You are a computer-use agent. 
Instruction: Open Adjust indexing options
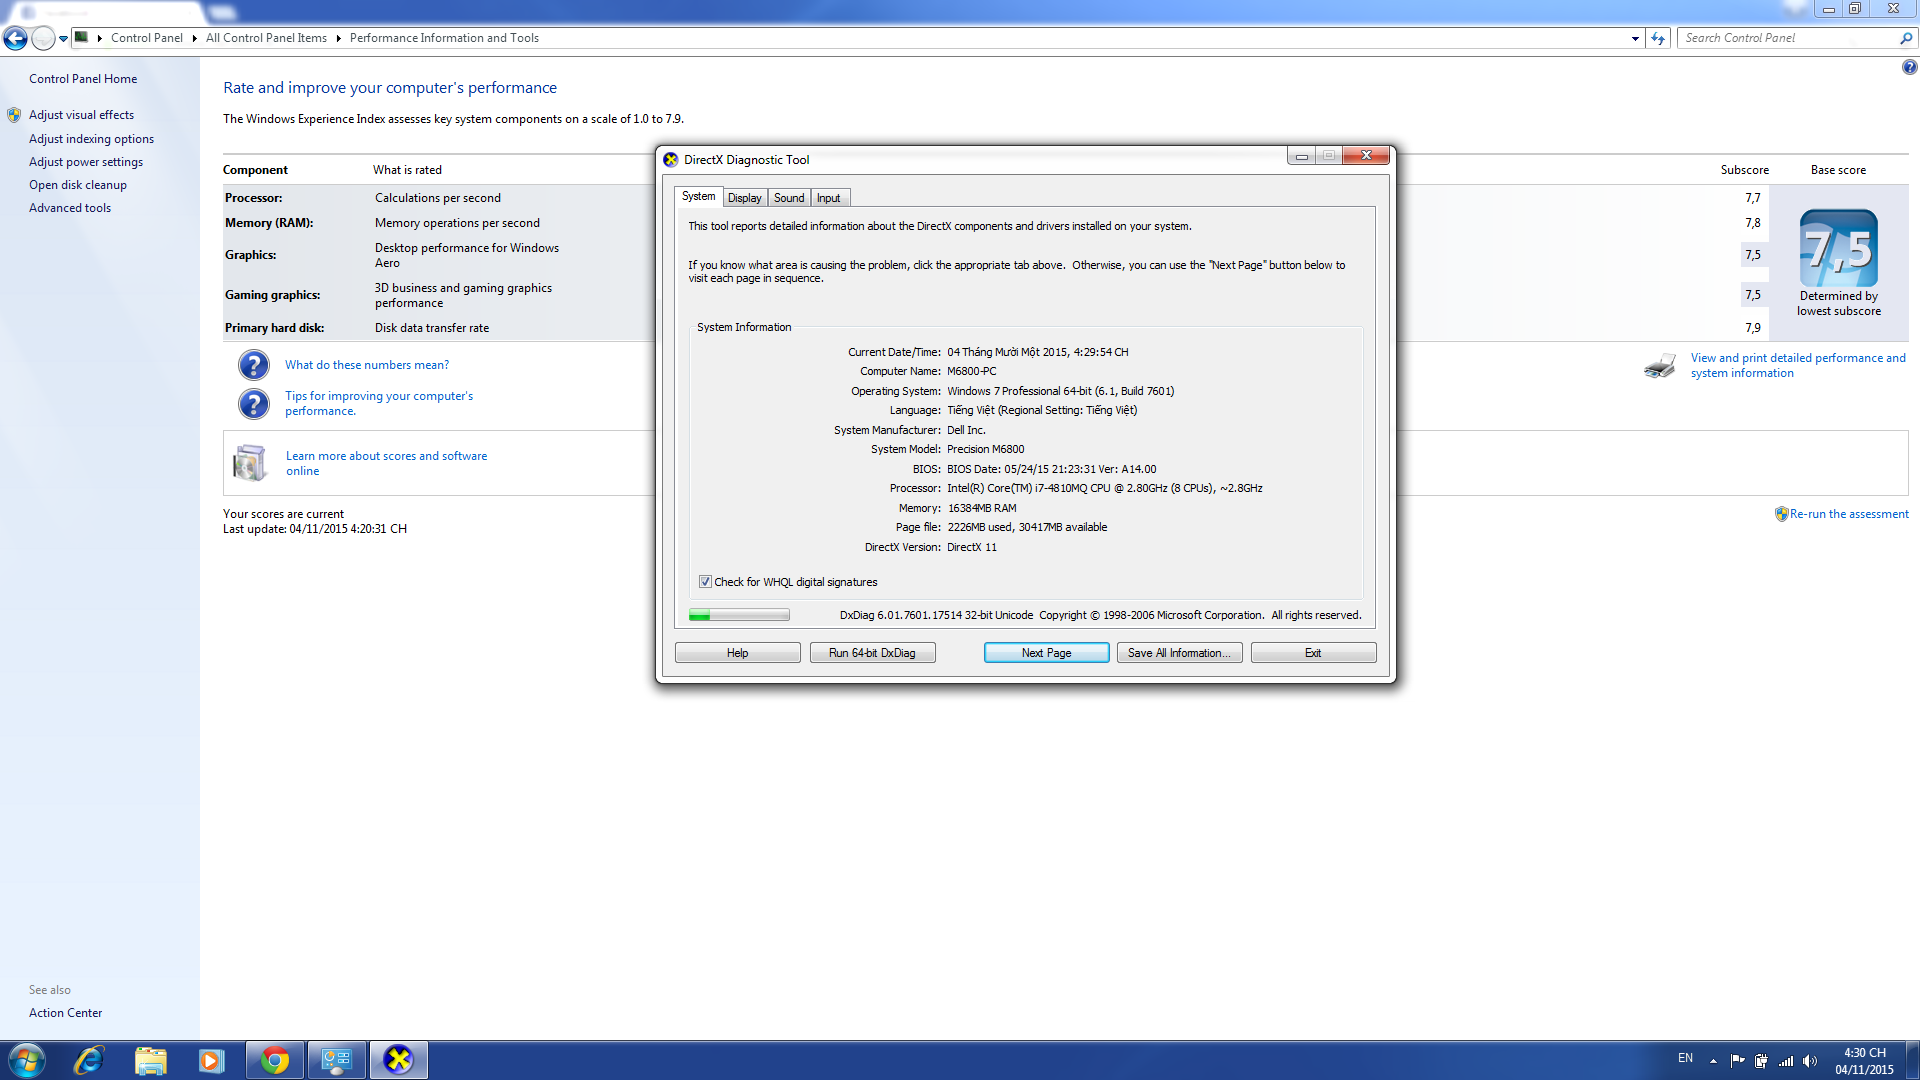[x=91, y=139]
